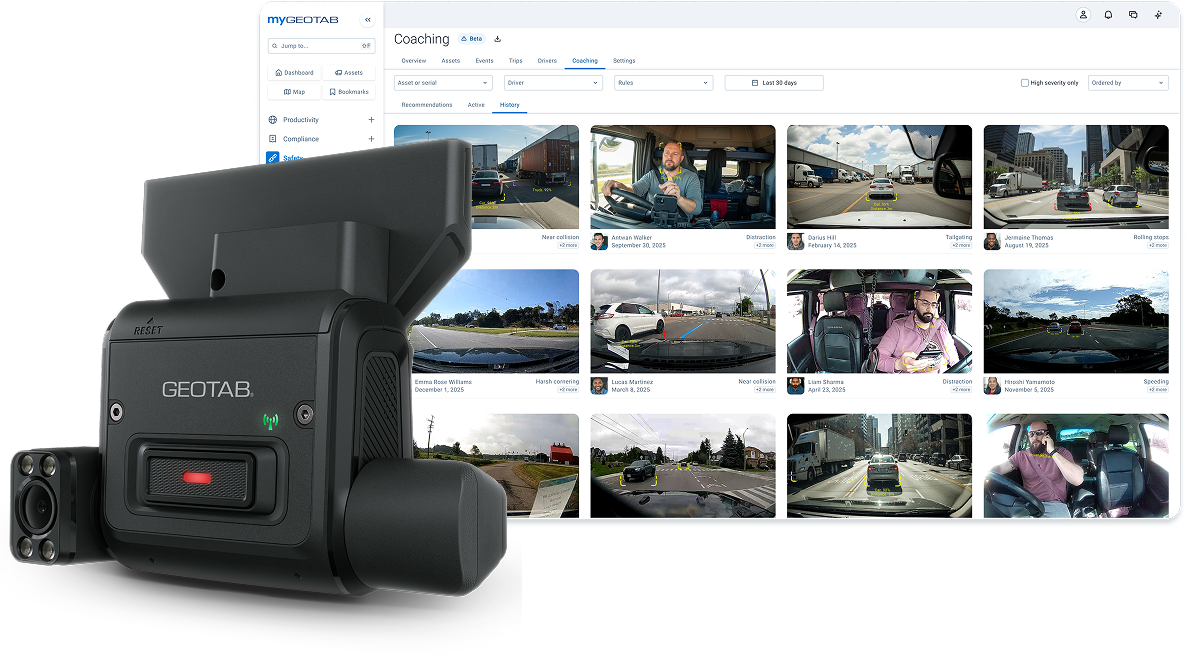
Task: Open the Ordered by dropdown
Action: click(x=1128, y=83)
